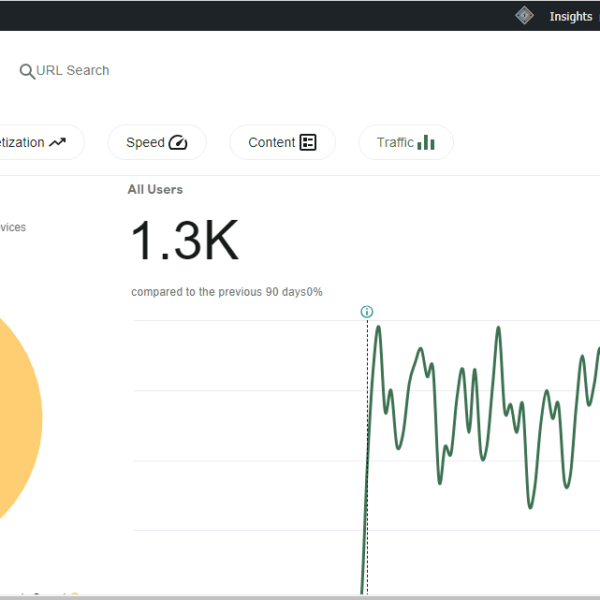Click the URL Search magnifier icon
The width and height of the screenshot is (600, 600).
click(27, 71)
